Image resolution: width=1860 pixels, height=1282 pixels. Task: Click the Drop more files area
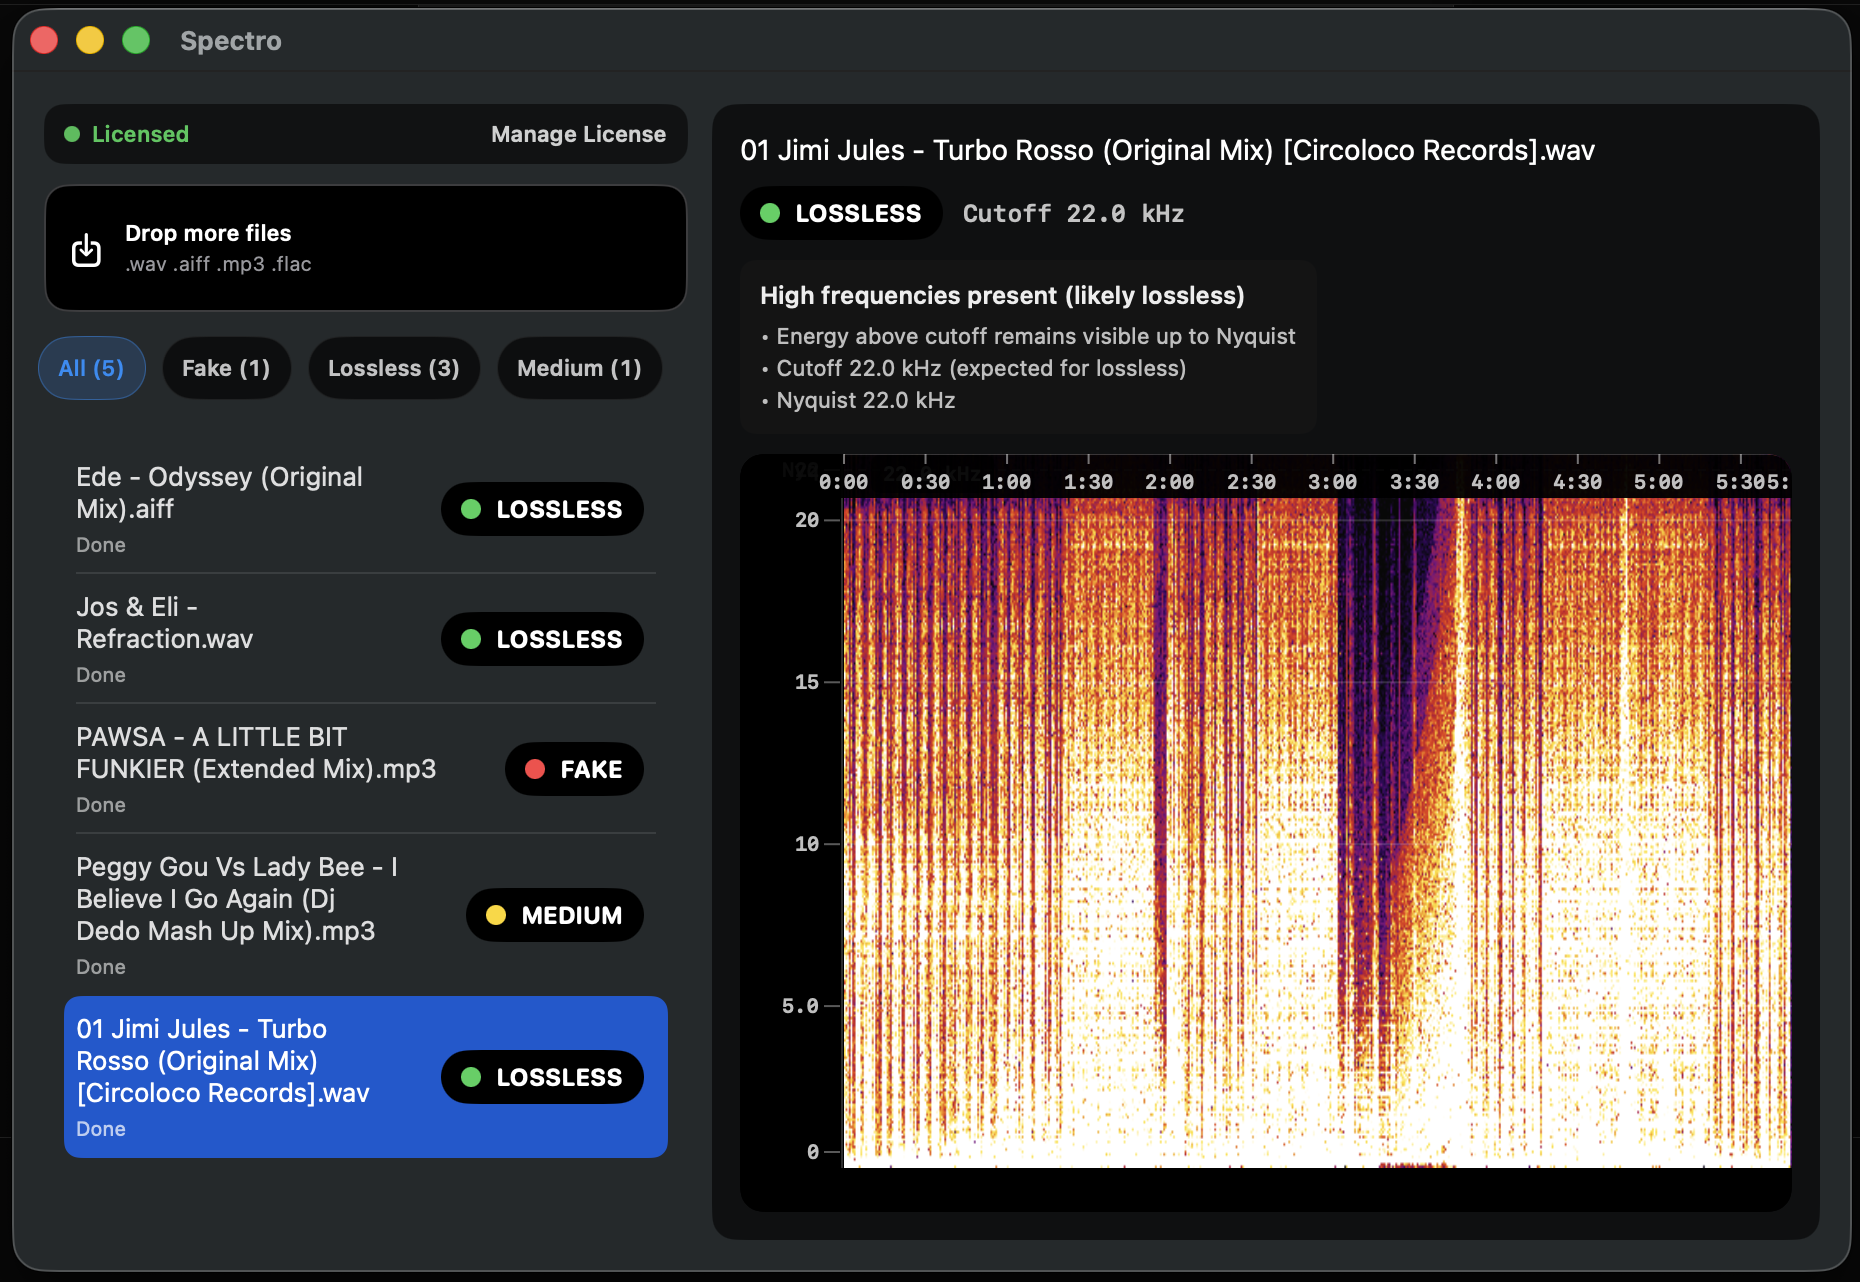tap(365, 247)
